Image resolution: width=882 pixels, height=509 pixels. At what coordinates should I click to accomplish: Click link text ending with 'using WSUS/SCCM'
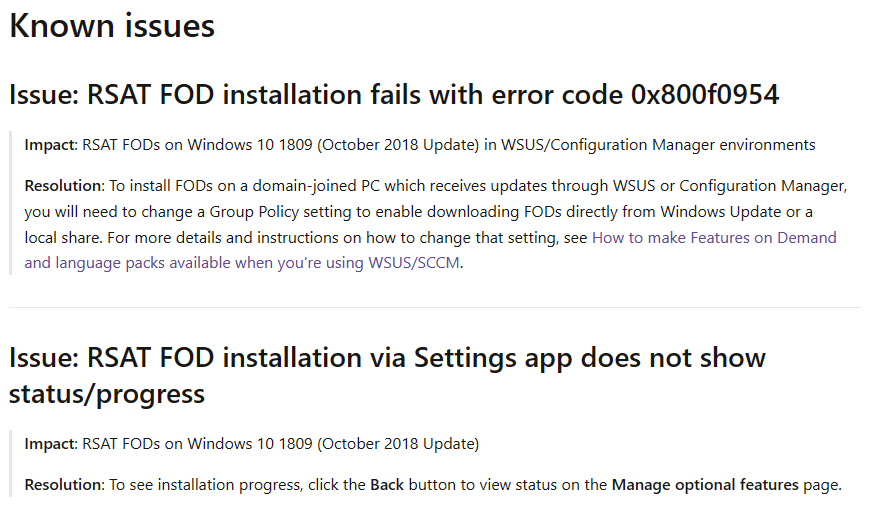(243, 263)
